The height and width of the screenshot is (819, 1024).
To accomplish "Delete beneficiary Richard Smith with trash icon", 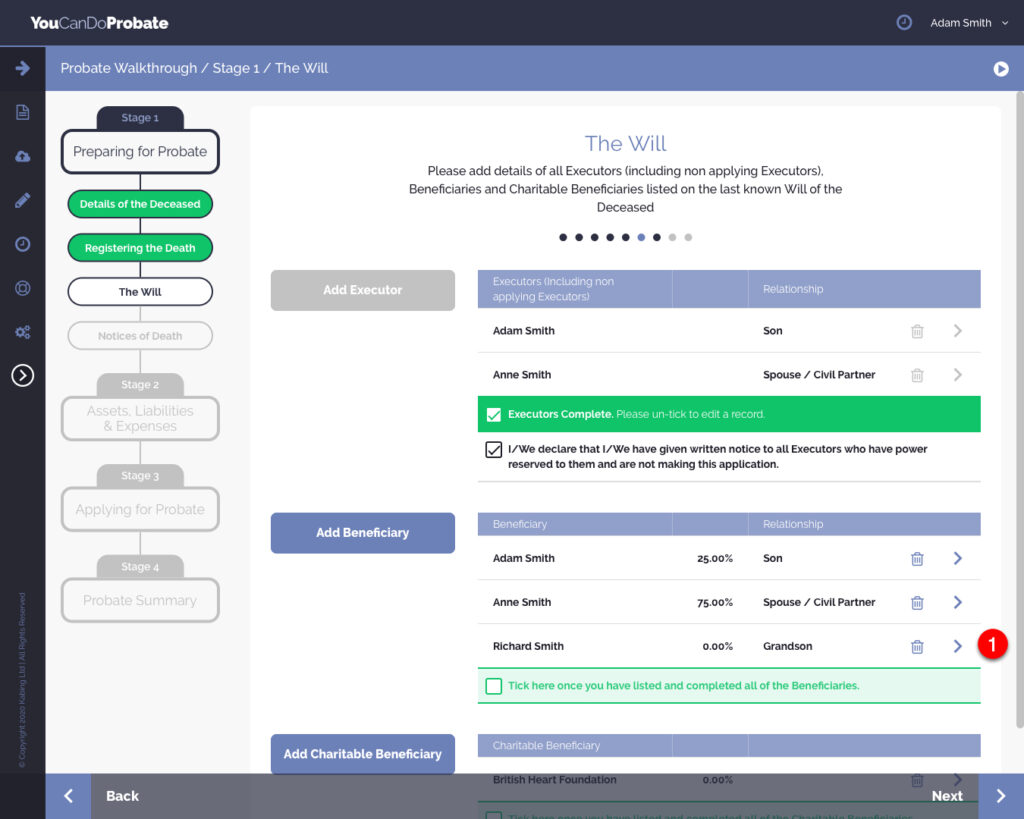I will (x=917, y=647).
